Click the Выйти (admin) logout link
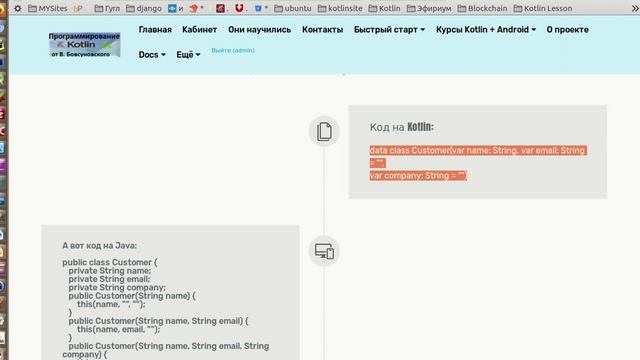This screenshot has width=640, height=360. point(233,50)
